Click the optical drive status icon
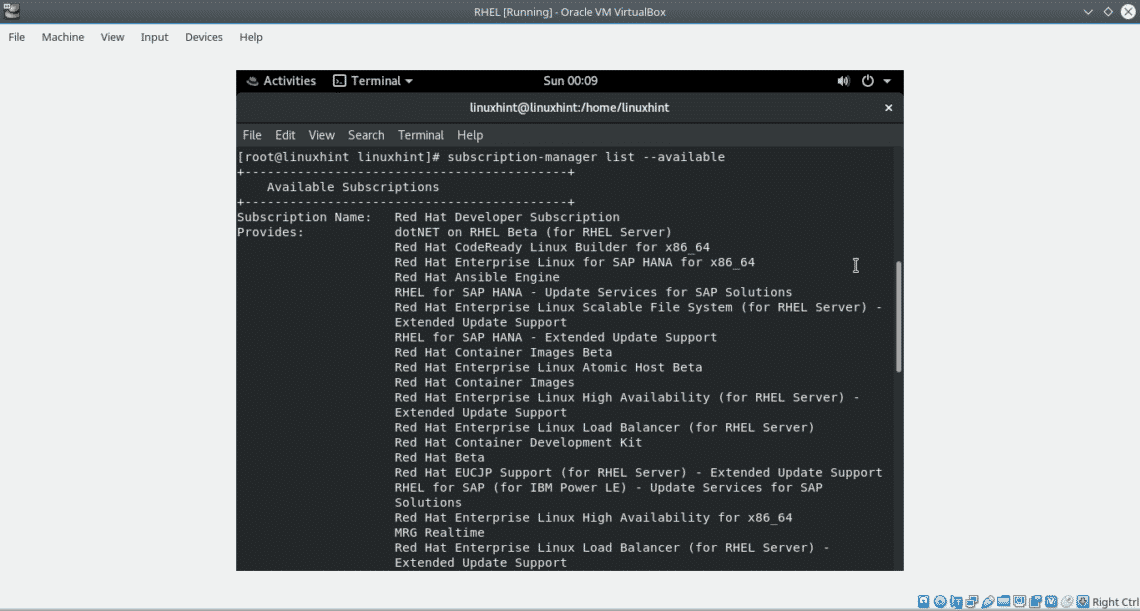 pos(940,602)
